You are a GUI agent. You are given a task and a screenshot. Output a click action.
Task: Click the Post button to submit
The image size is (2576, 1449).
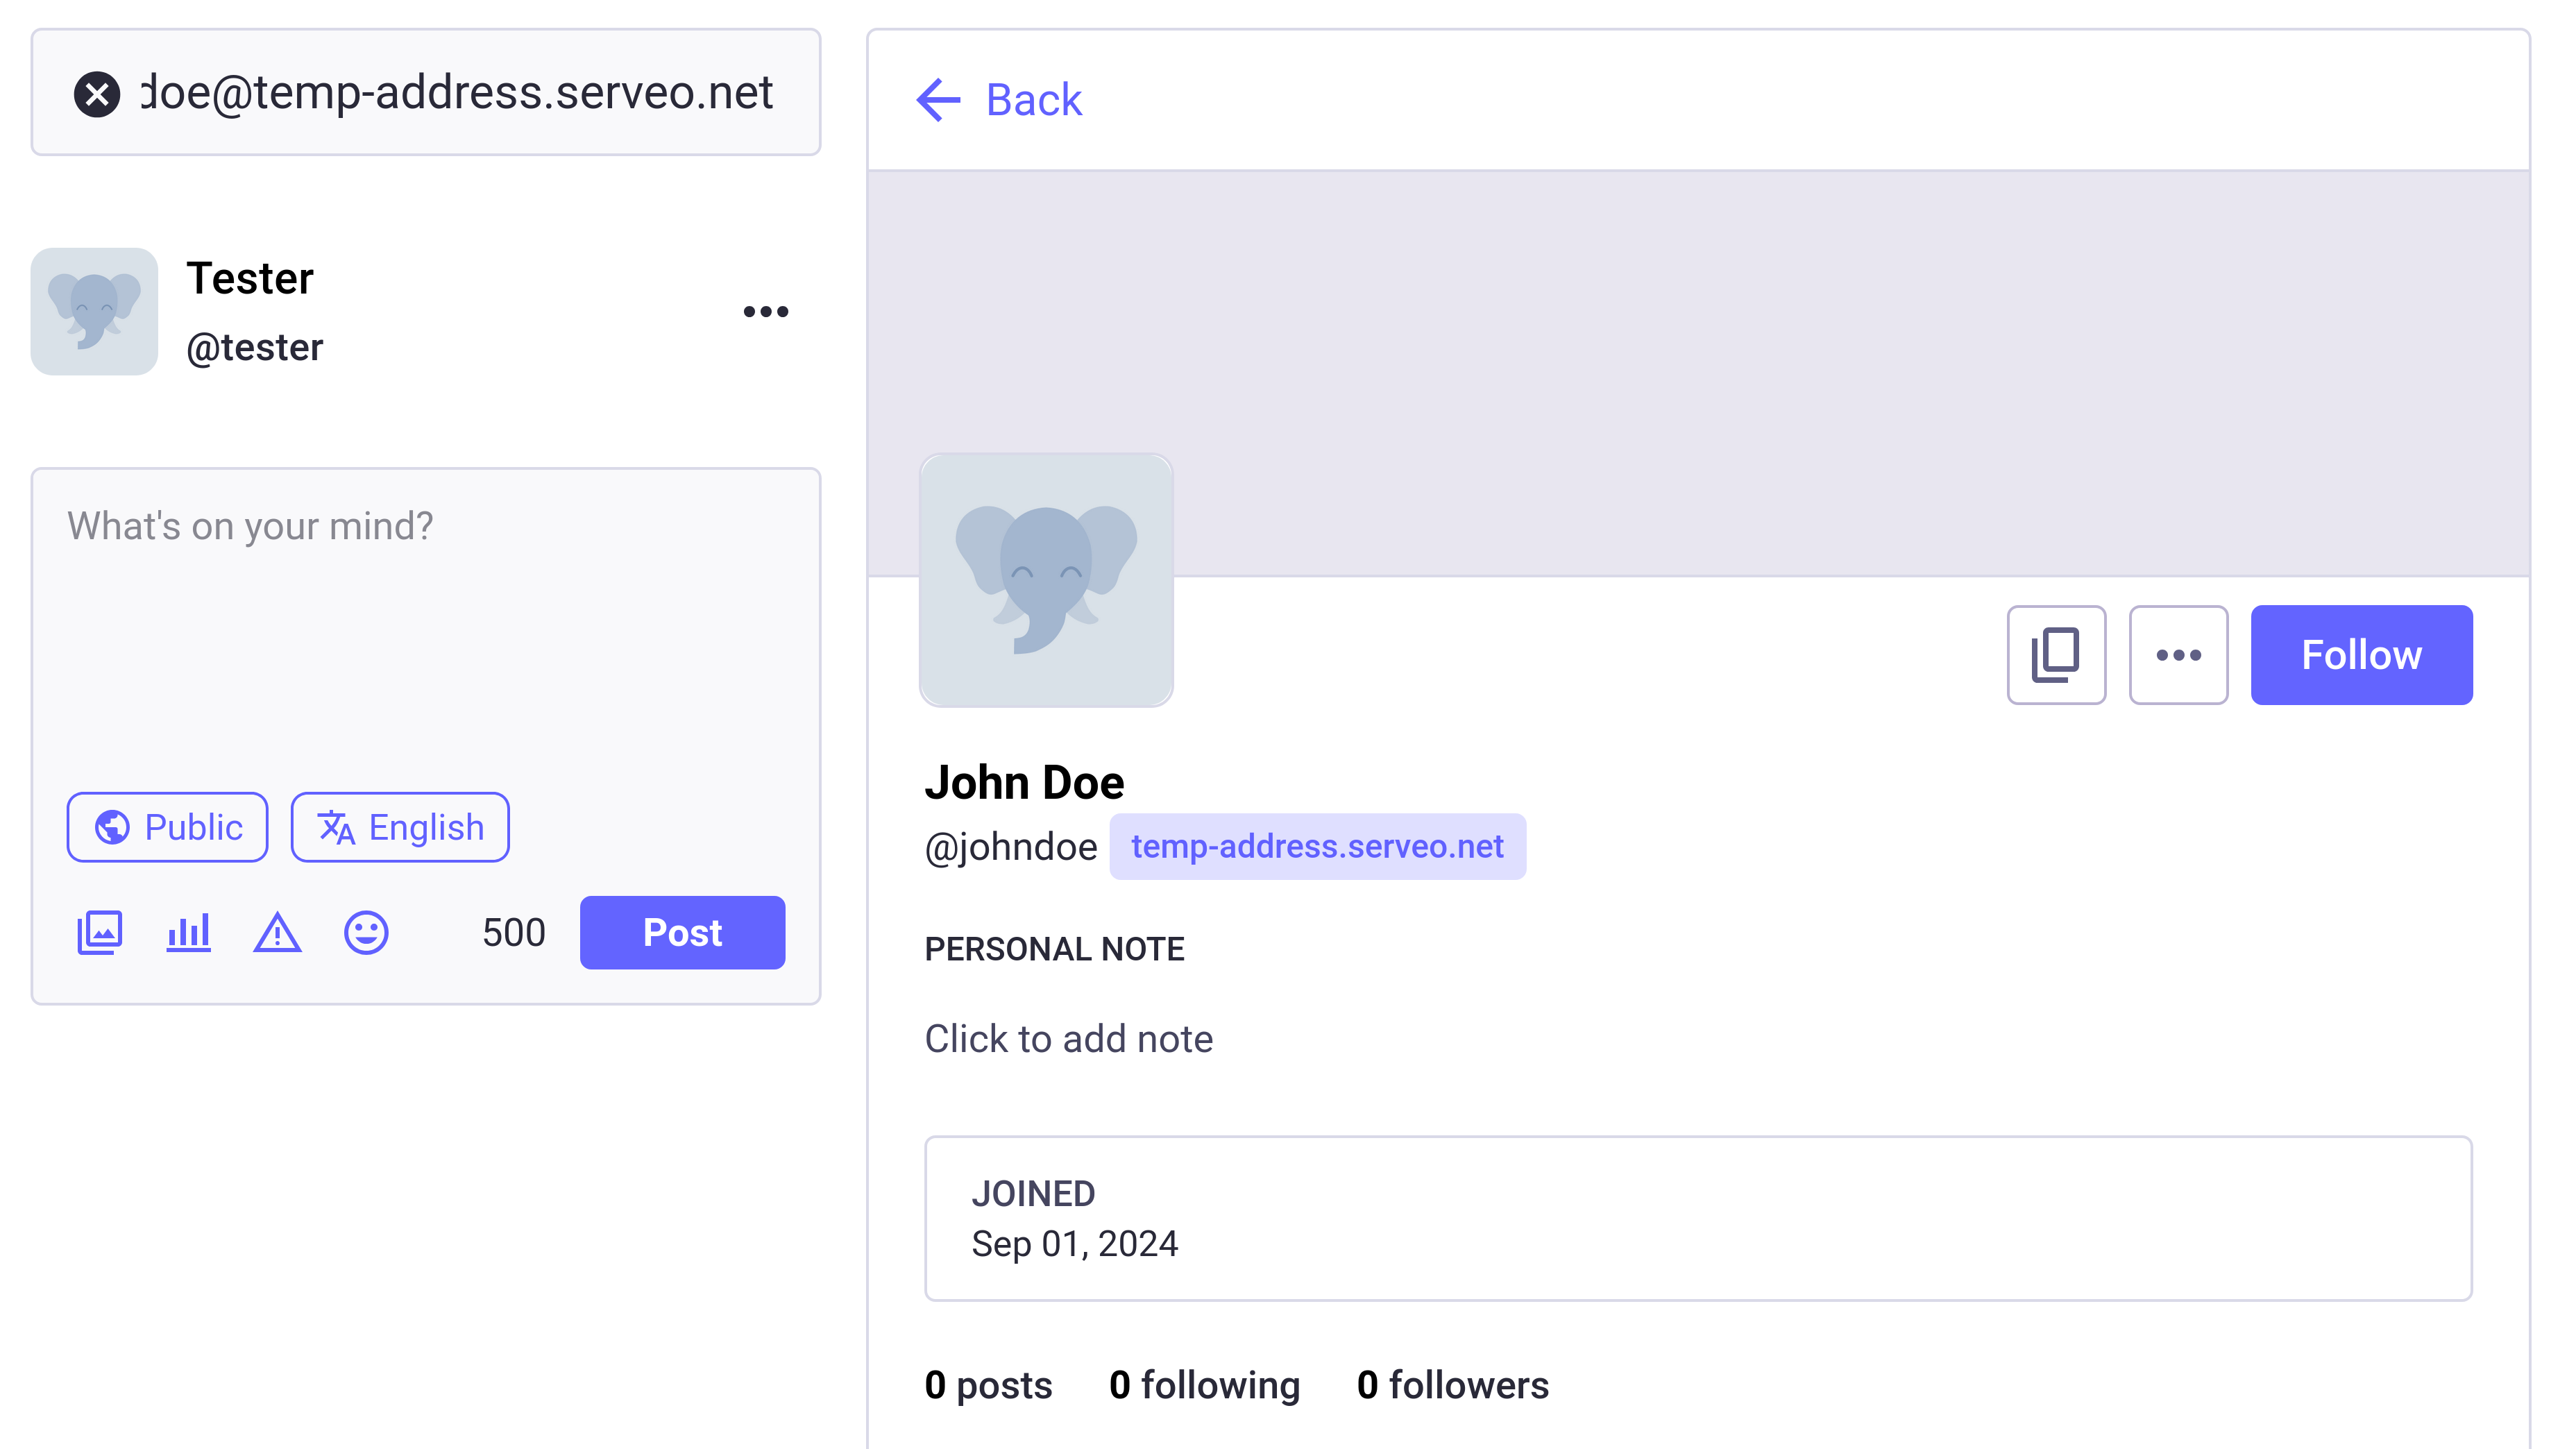683,933
